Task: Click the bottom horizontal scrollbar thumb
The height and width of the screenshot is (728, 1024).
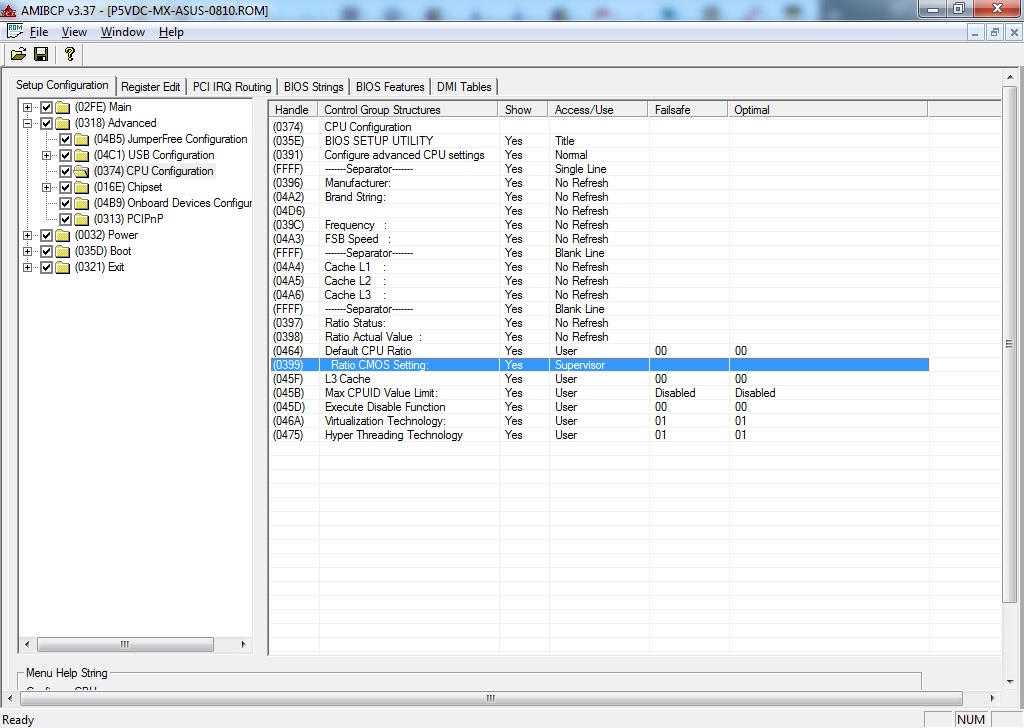Action: [491, 698]
